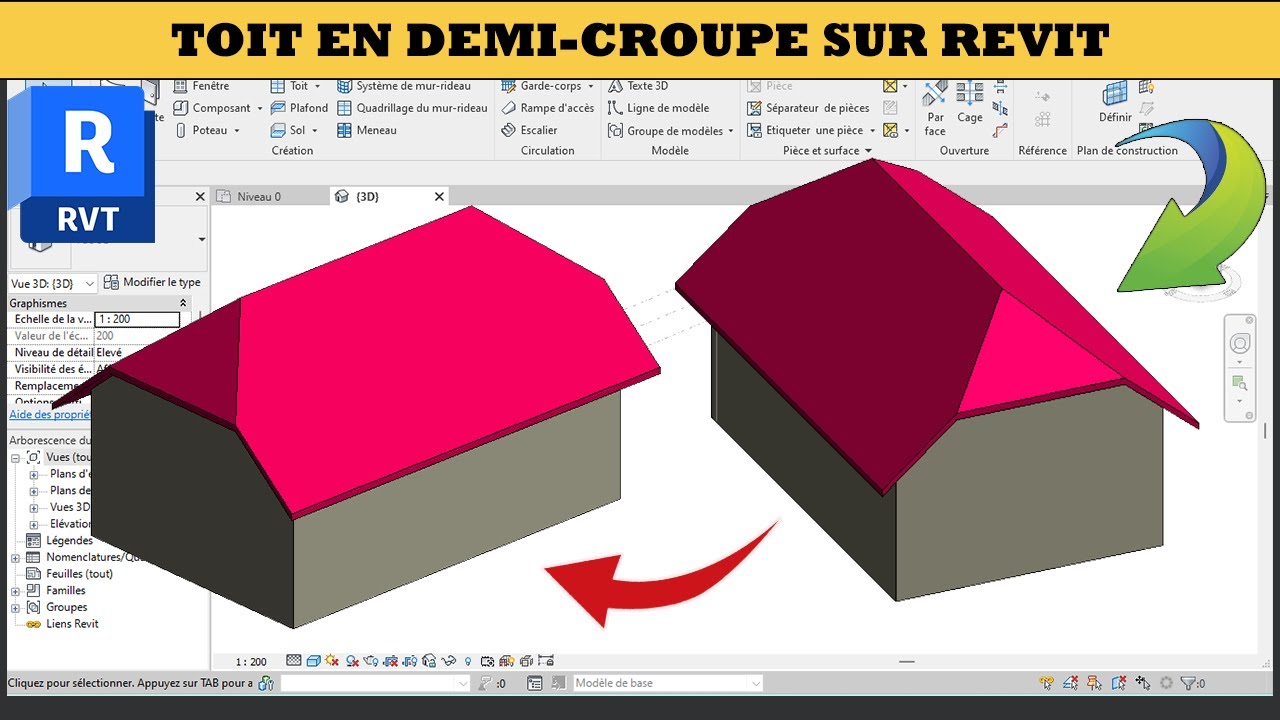Toggle shadows icon in view control bar

pyautogui.click(x=352, y=661)
